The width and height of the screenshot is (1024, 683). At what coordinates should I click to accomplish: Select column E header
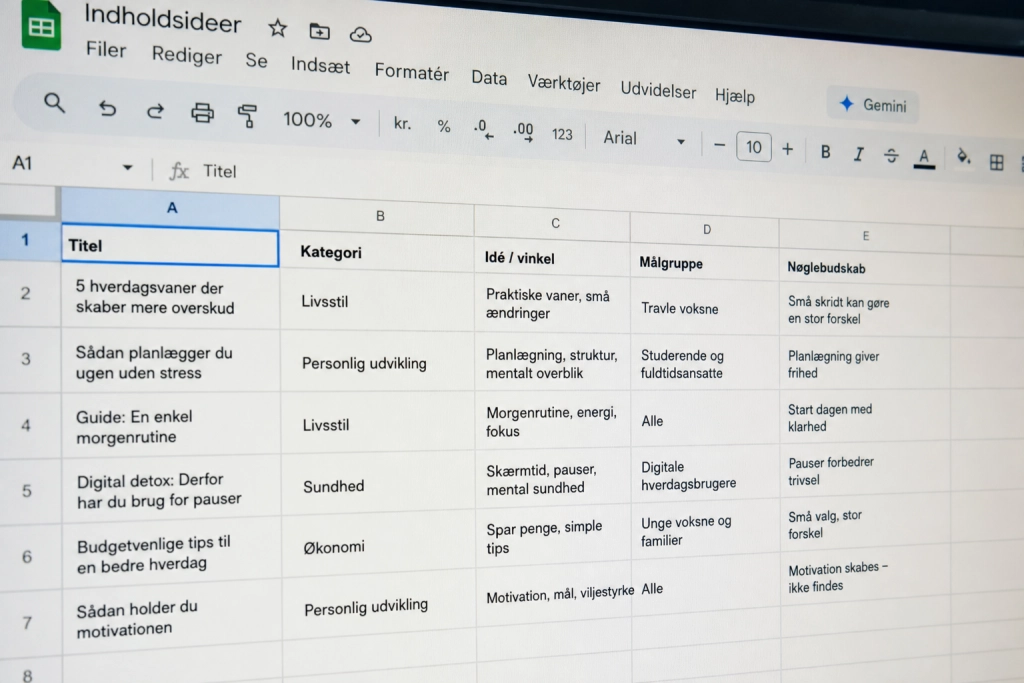tap(865, 236)
